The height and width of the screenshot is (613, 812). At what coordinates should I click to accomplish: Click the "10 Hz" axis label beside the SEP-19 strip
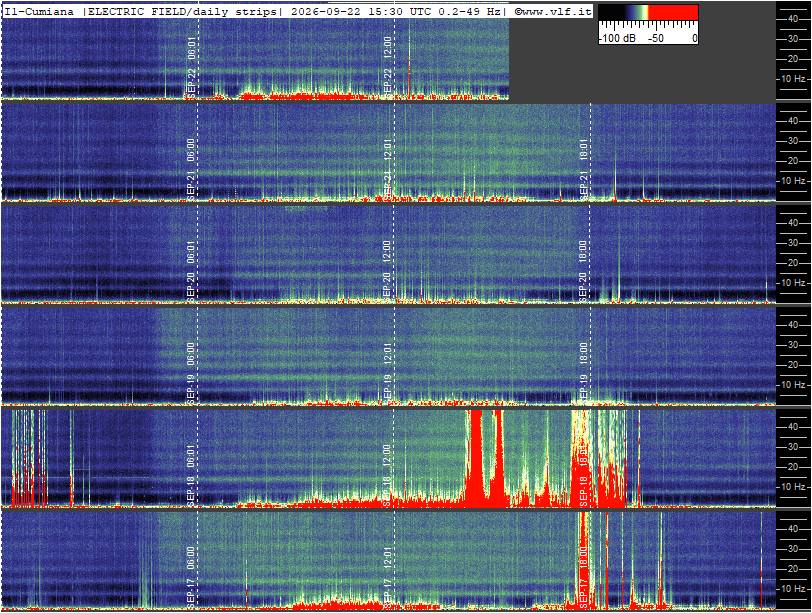(x=793, y=385)
